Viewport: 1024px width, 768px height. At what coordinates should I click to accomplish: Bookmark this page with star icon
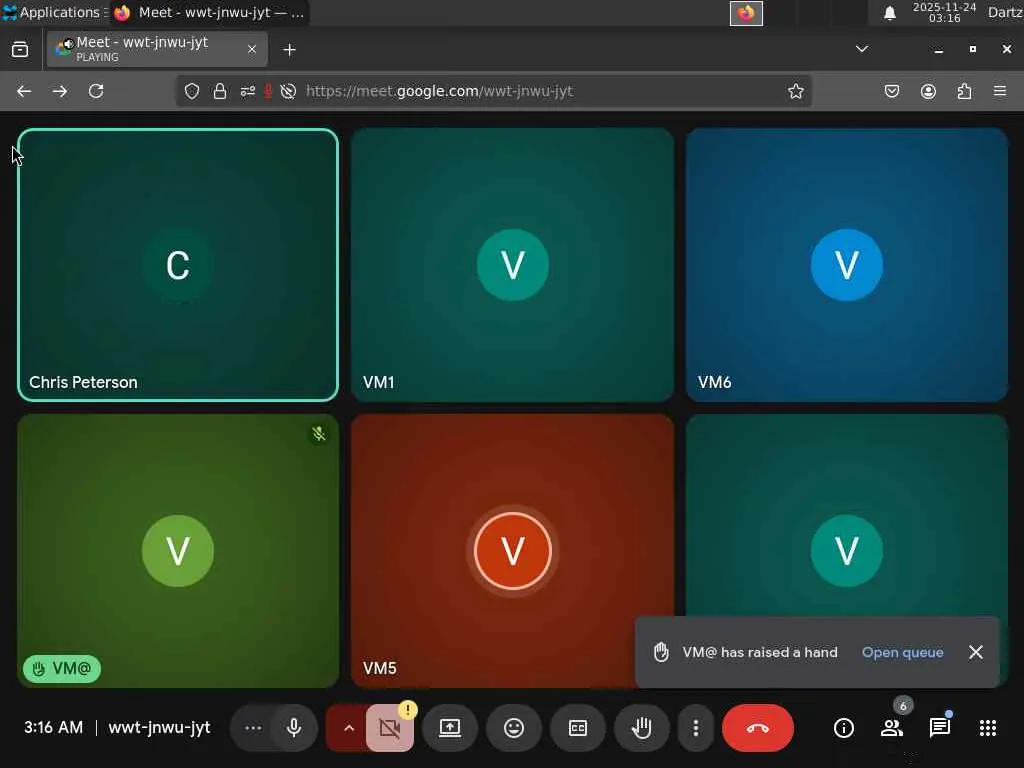(x=795, y=91)
